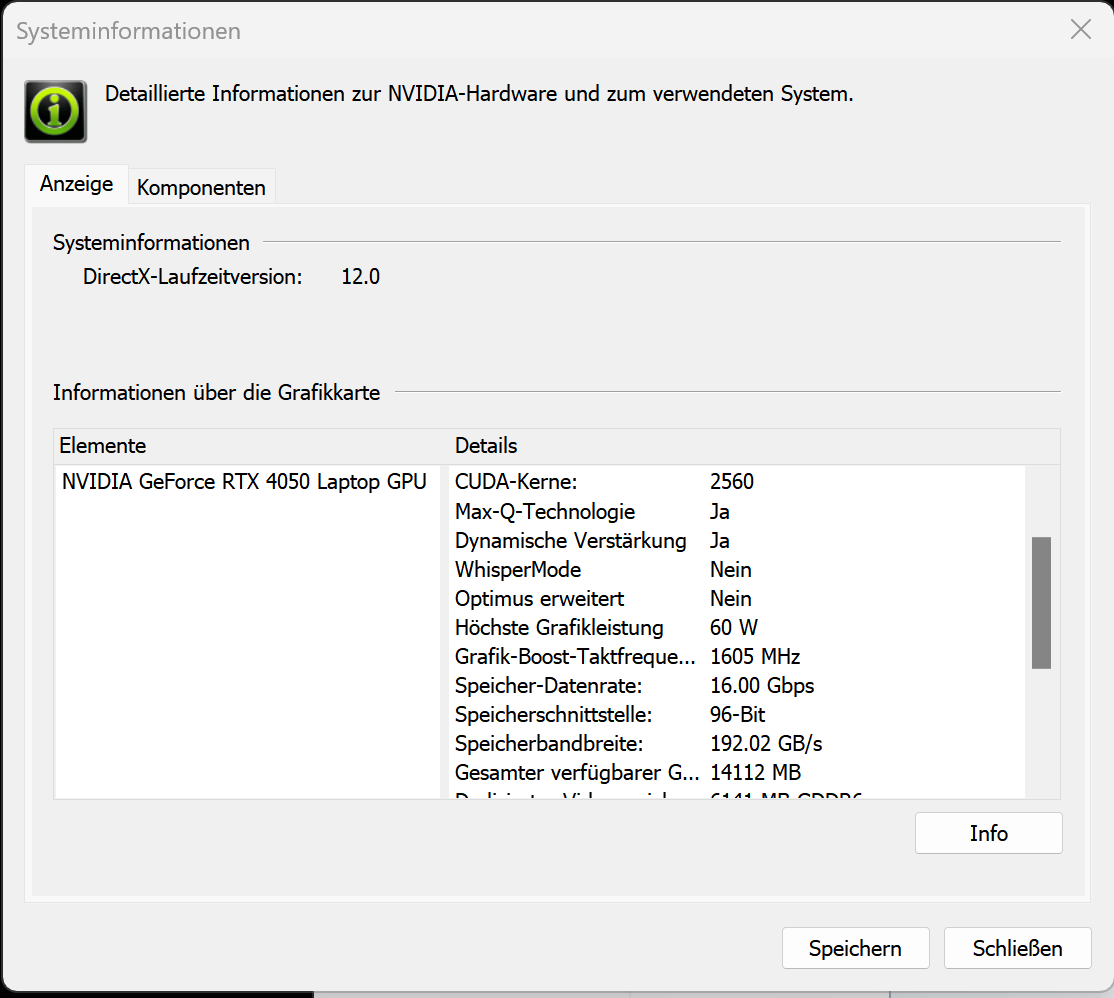
Task: Click the Schließen button
Action: (x=1017, y=948)
